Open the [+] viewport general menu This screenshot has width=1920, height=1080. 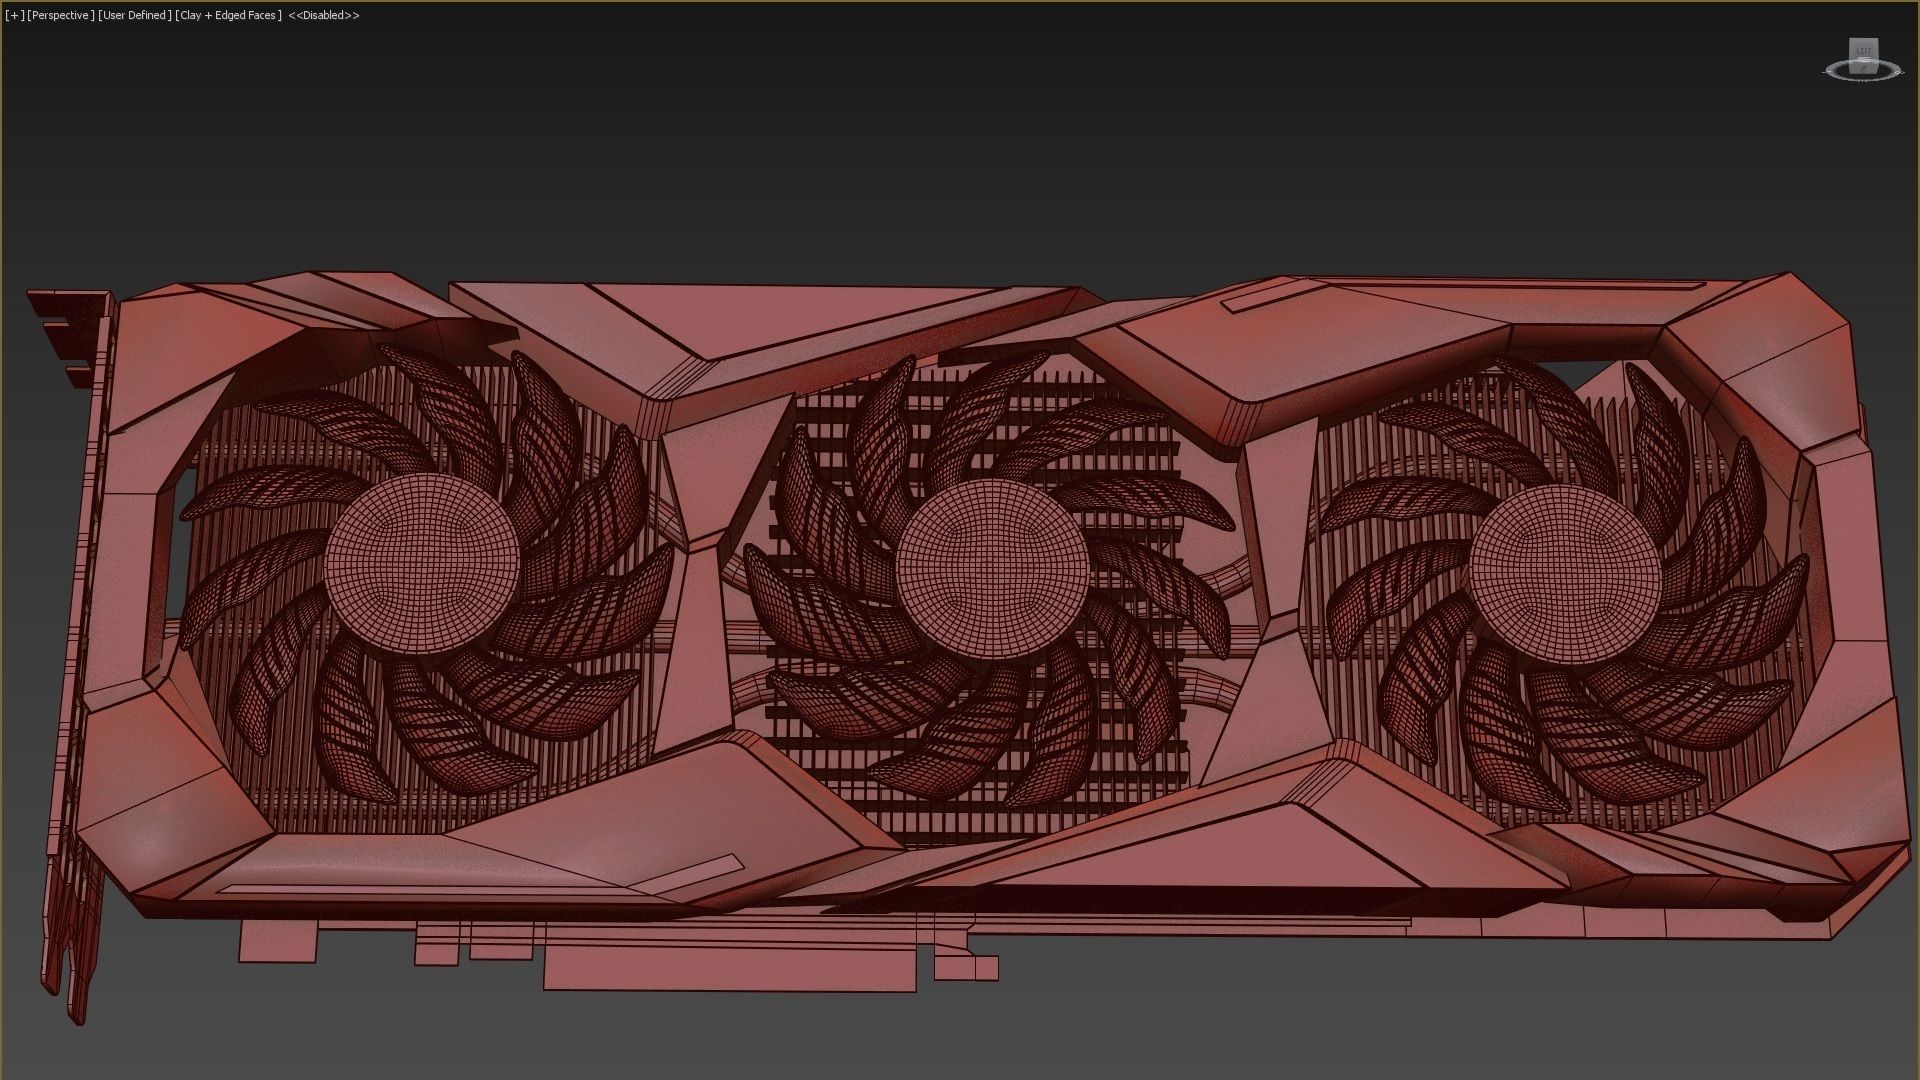click(x=14, y=16)
